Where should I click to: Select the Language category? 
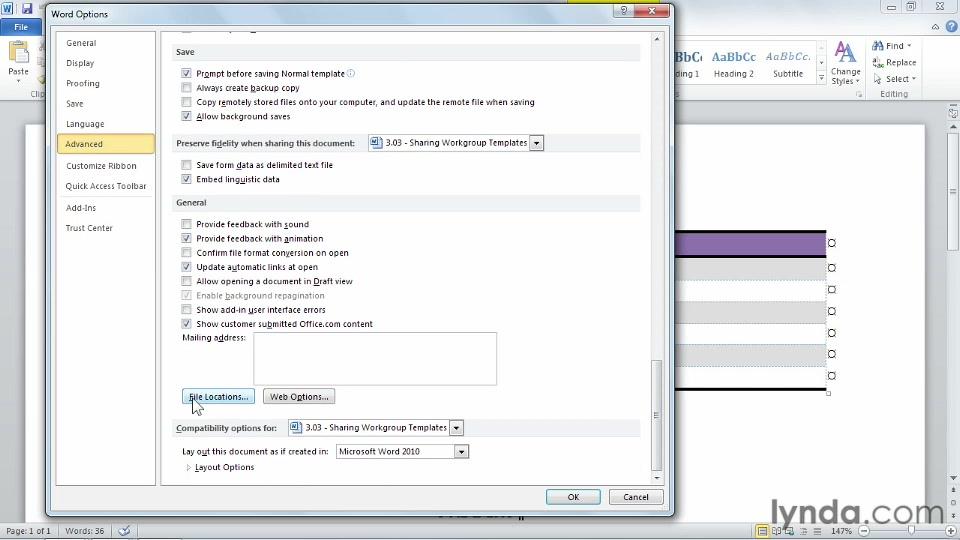tap(105, 124)
